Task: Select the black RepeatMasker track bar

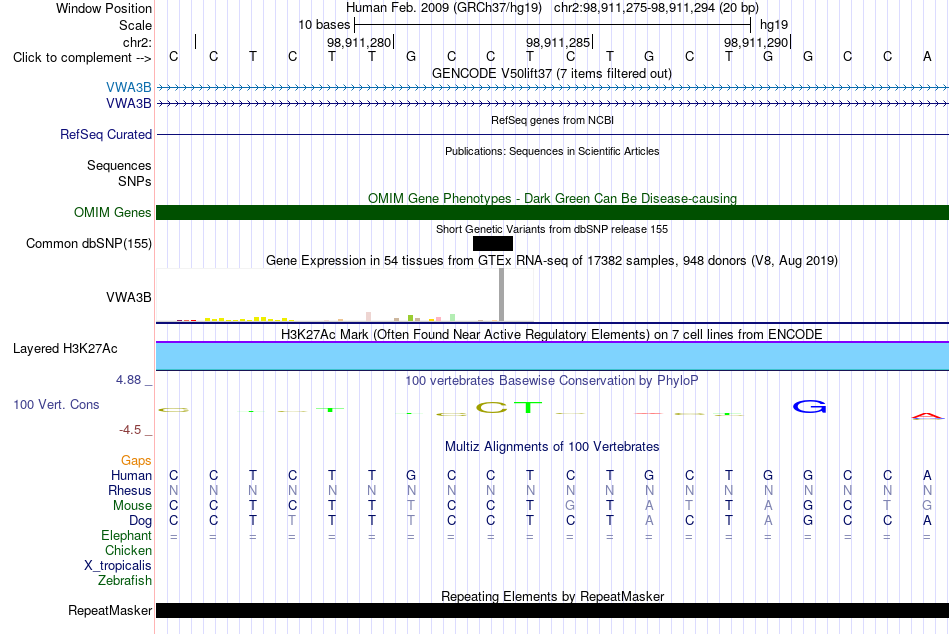Action: click(x=552, y=610)
